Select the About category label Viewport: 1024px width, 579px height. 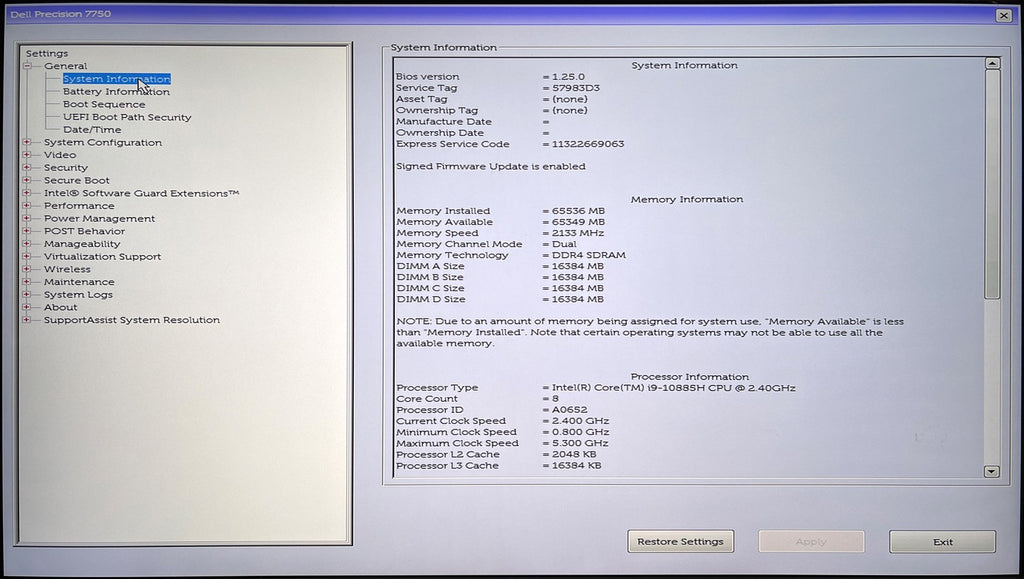[x=60, y=307]
